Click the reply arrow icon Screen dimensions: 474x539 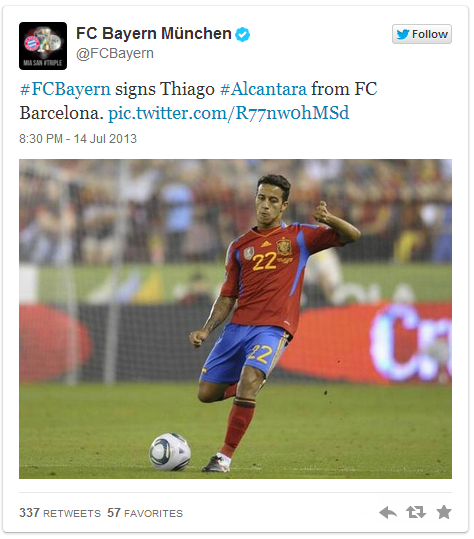pyautogui.click(x=388, y=513)
